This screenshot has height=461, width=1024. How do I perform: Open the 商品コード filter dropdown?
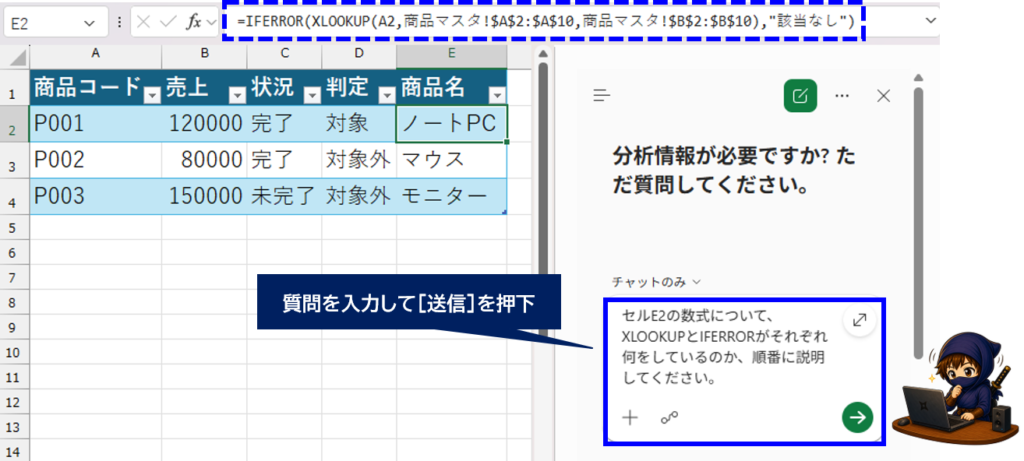(152, 96)
